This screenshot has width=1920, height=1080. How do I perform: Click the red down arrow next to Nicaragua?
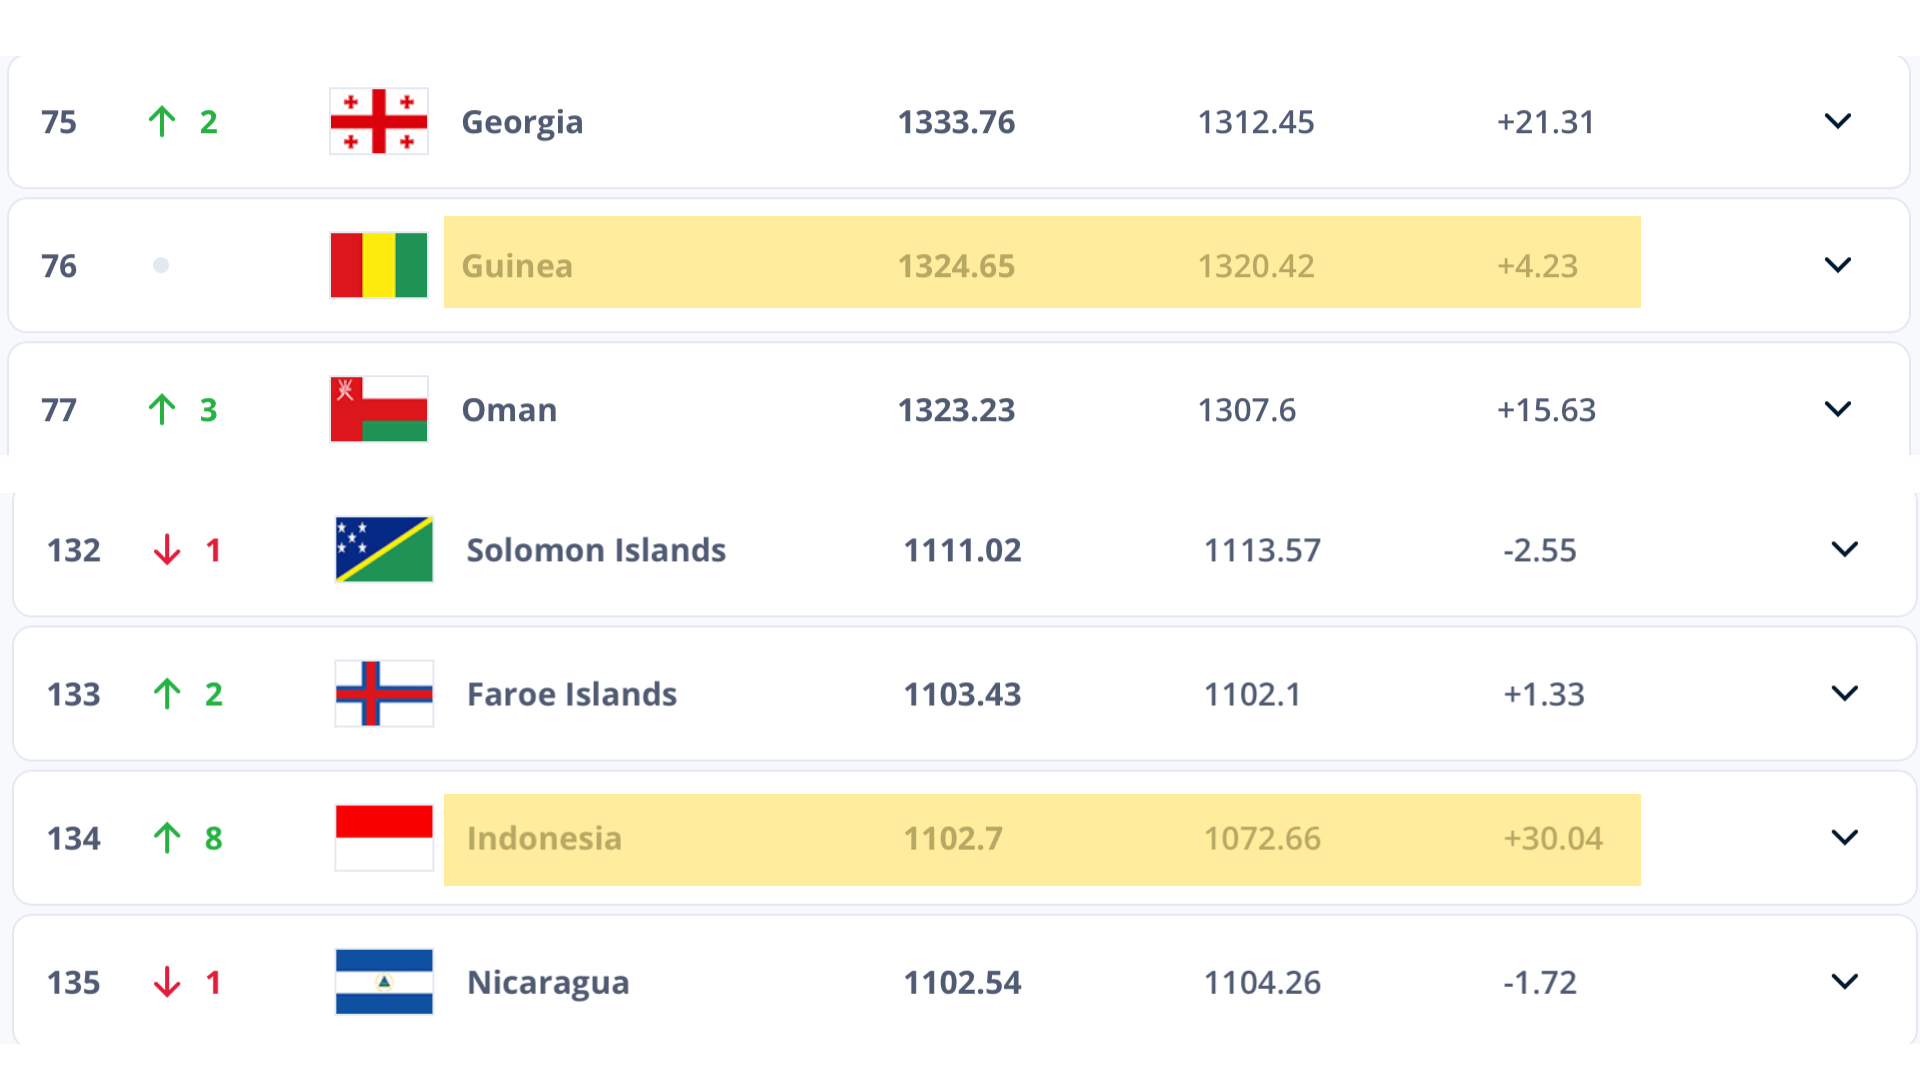[167, 982]
